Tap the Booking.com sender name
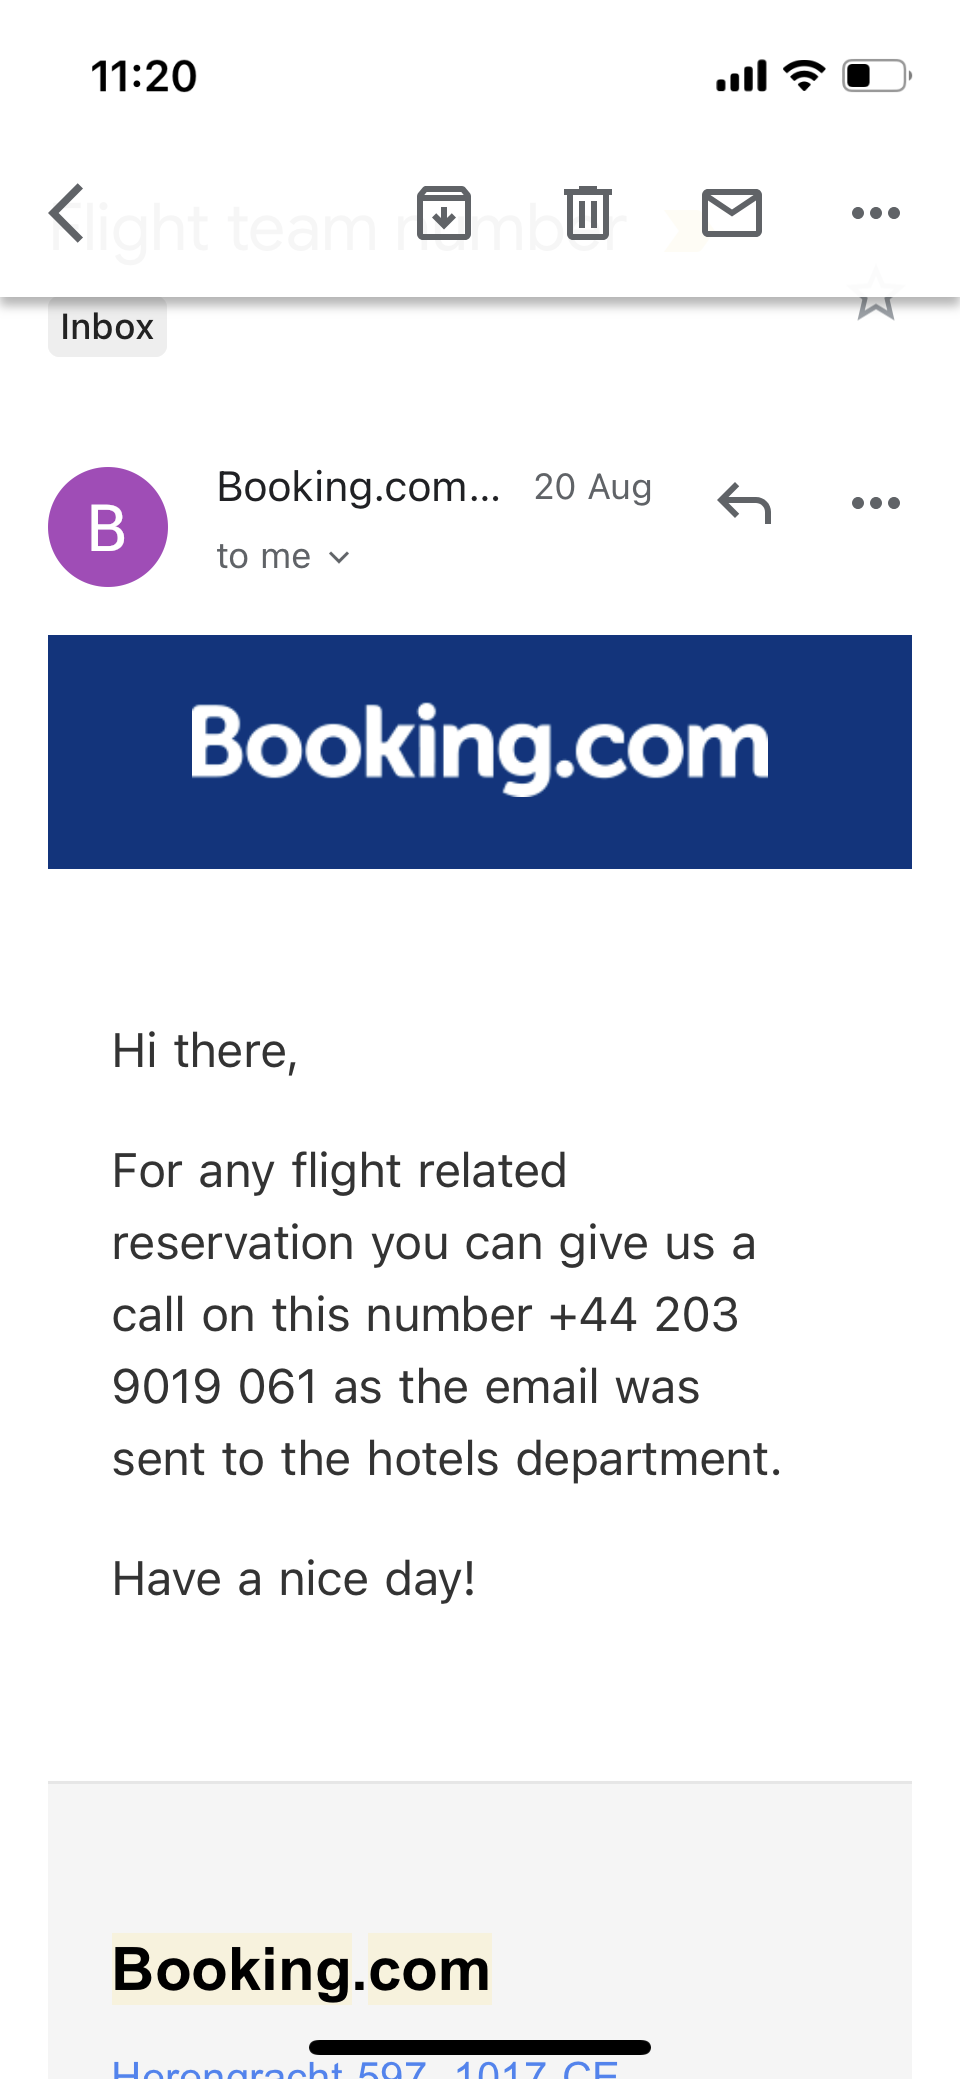 (x=358, y=488)
